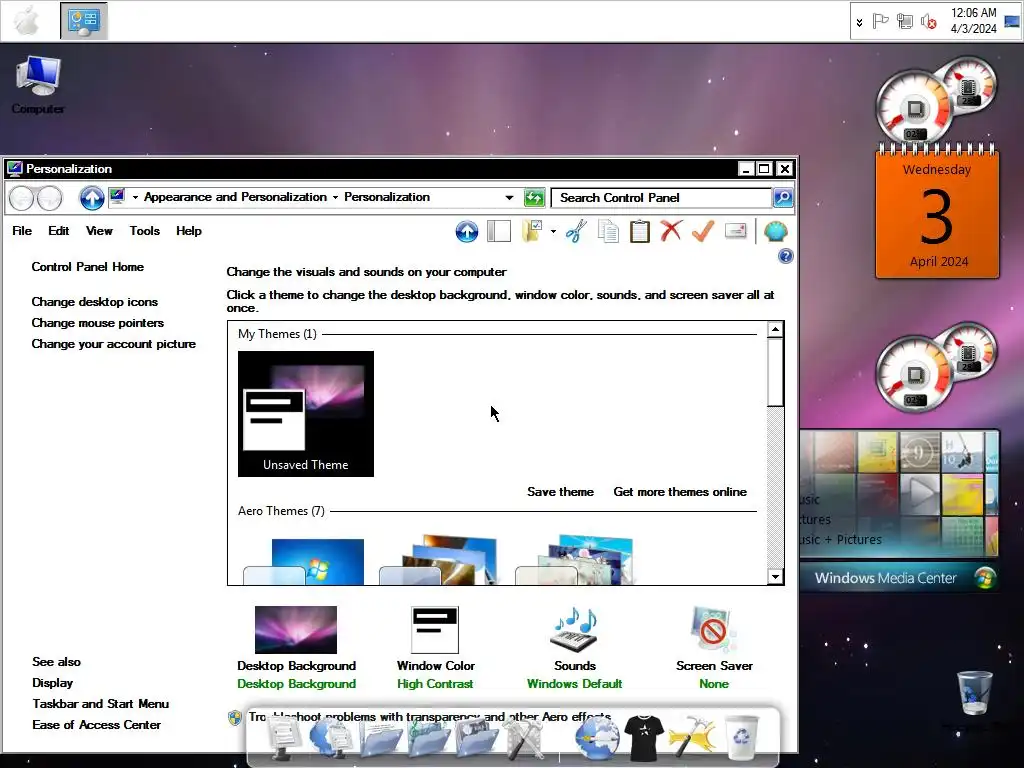
Task: Click Change your account picture link
Action: [114, 344]
